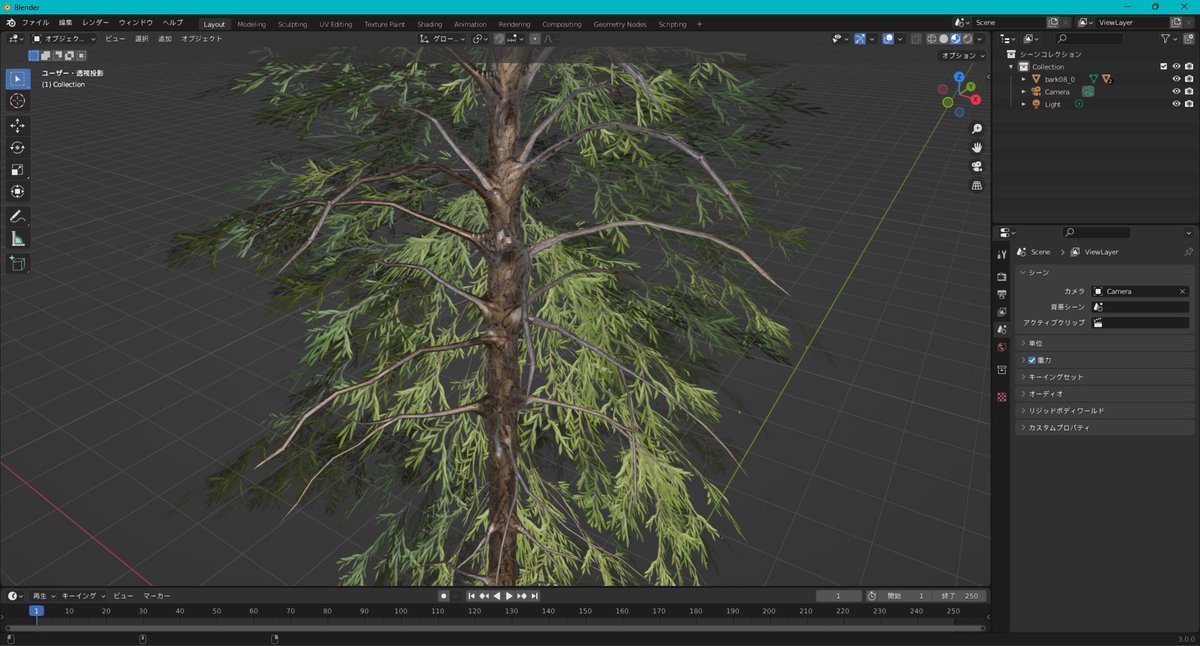The width and height of the screenshot is (1200, 646).
Task: Select the 3D Cursor tool
Action: 17,101
